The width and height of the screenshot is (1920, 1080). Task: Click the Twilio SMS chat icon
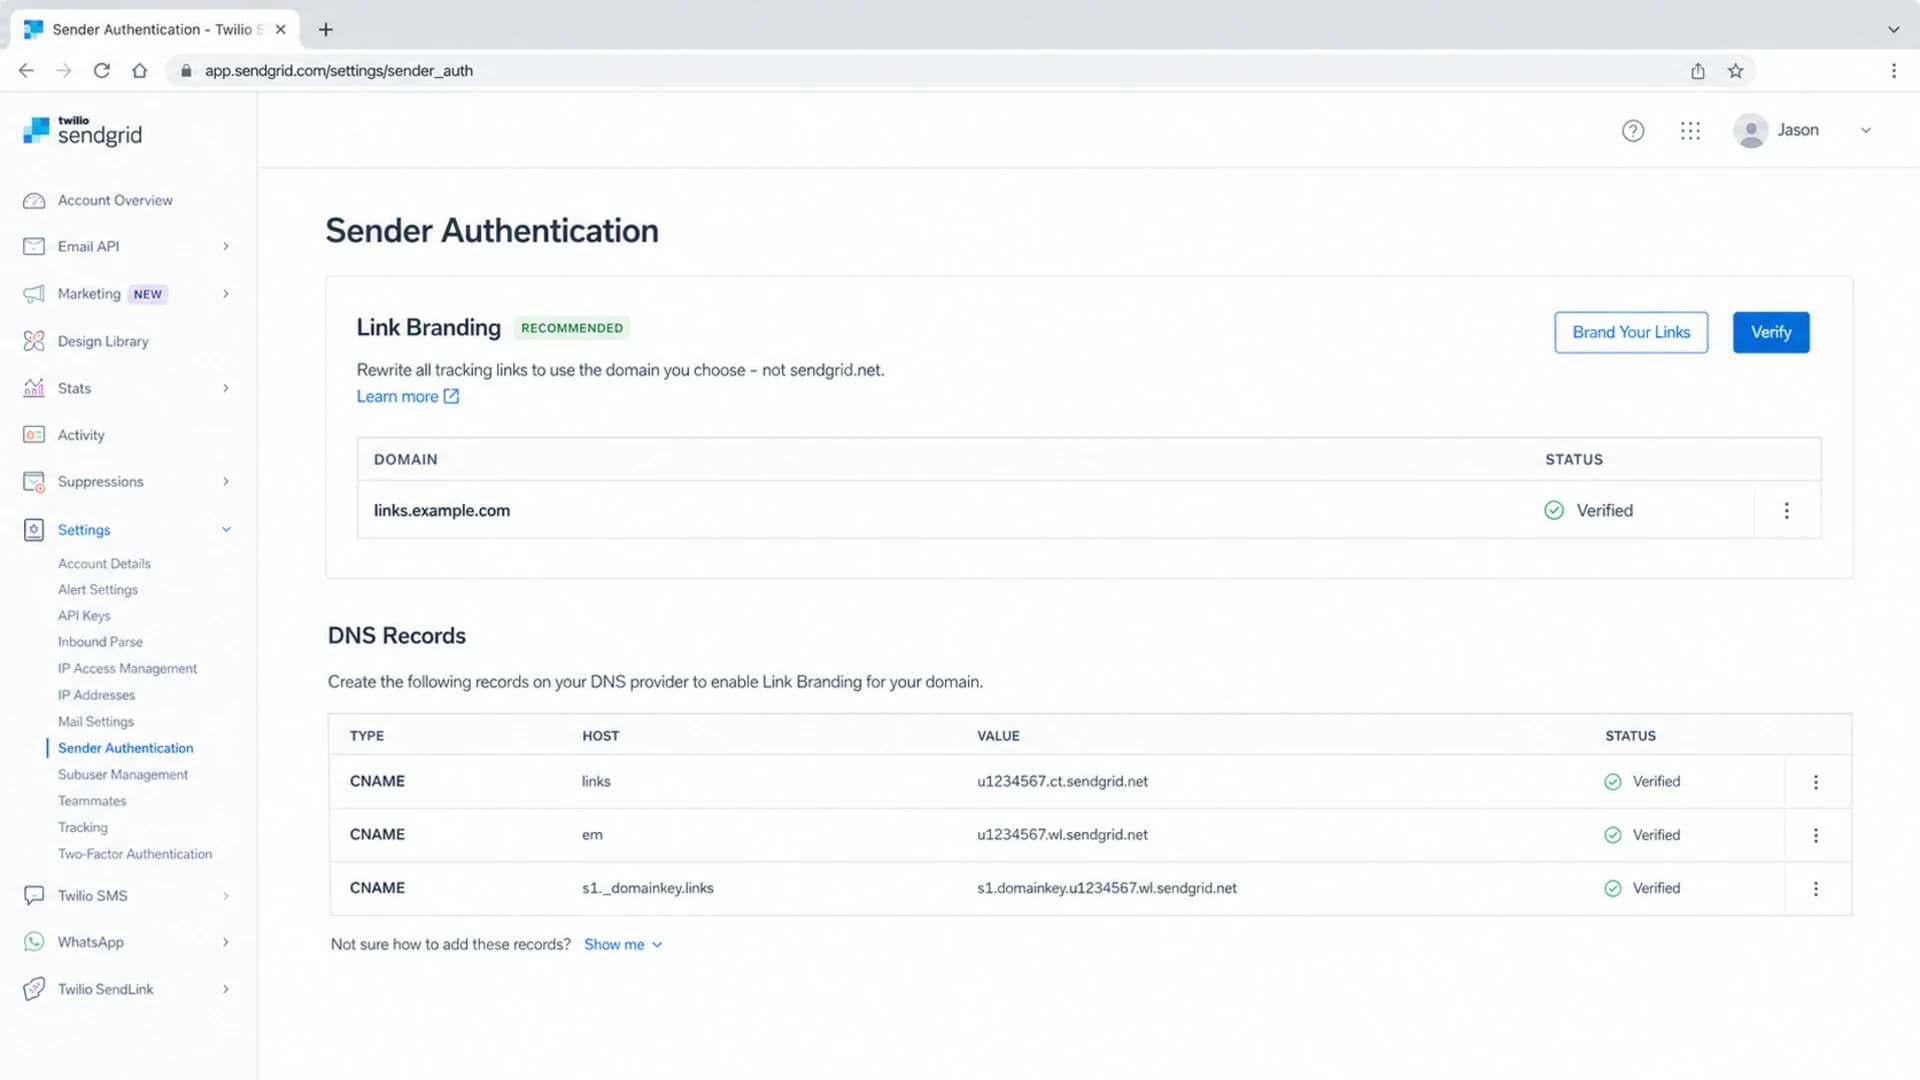(34, 896)
